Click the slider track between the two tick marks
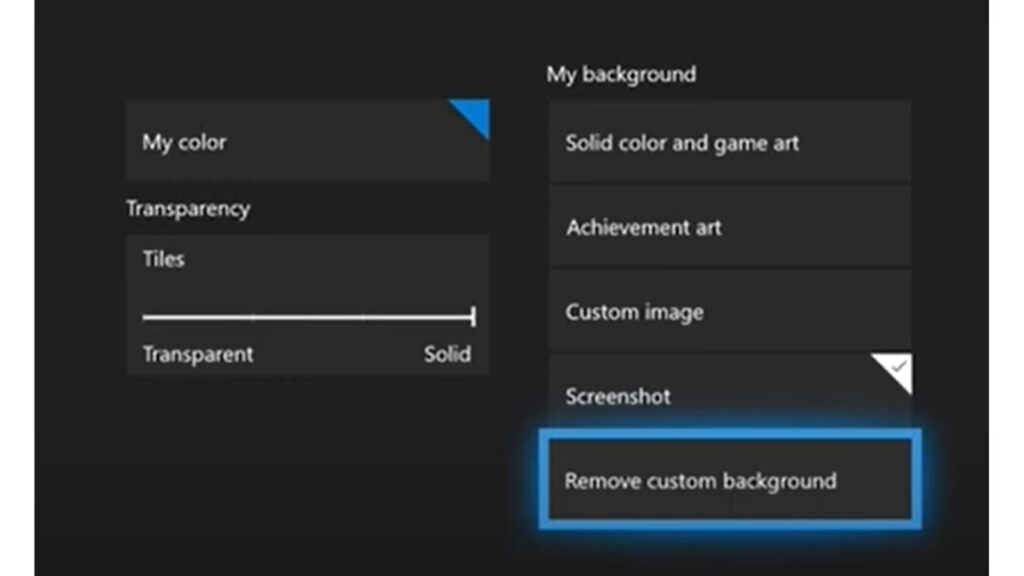 point(308,317)
